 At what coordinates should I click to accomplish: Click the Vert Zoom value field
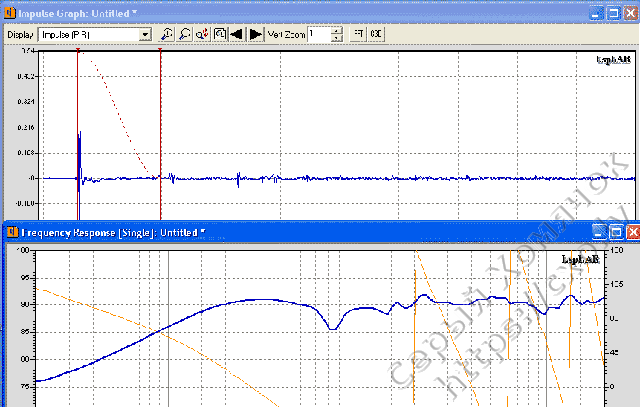[x=319, y=34]
